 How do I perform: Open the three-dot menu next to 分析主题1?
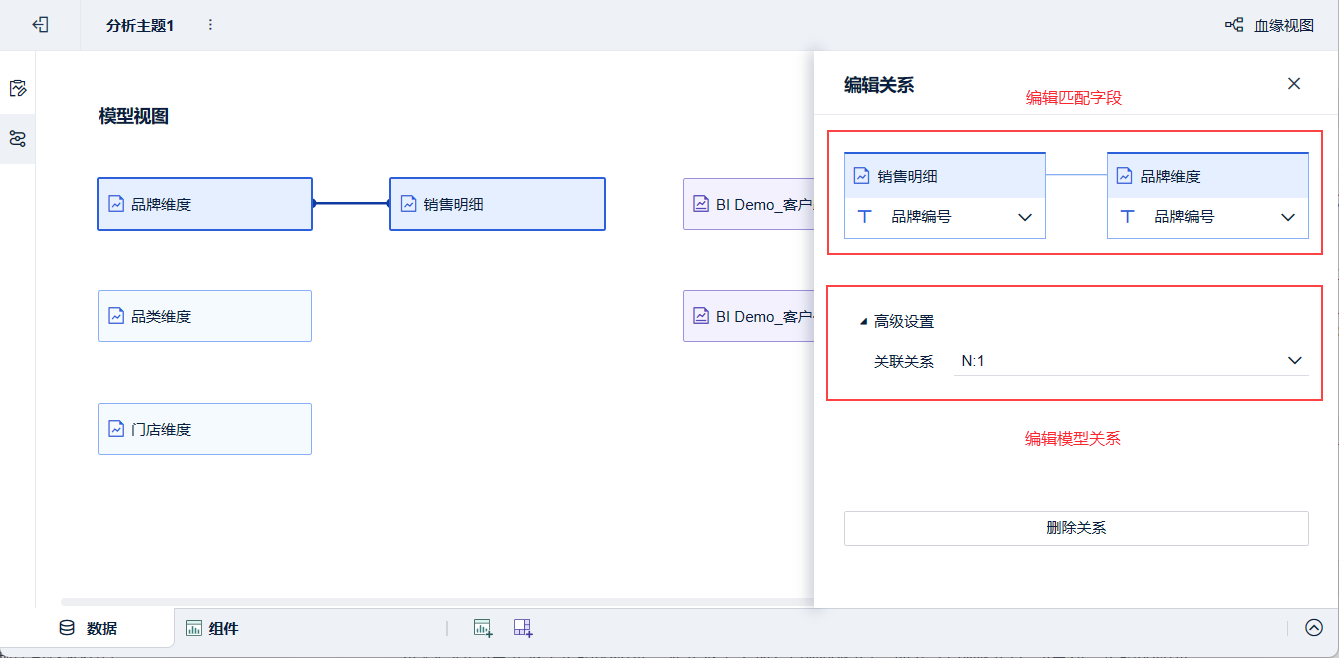coord(210,25)
